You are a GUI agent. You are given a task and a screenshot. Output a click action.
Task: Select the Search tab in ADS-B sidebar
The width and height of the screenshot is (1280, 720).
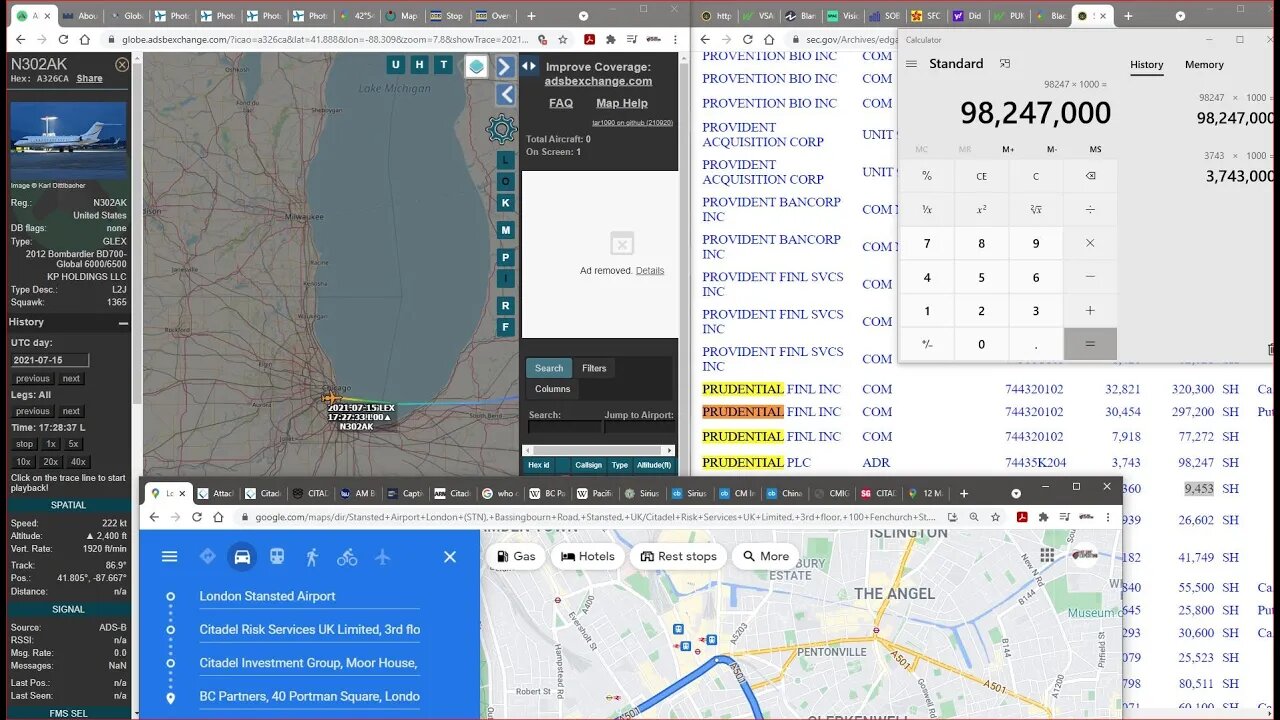point(549,368)
